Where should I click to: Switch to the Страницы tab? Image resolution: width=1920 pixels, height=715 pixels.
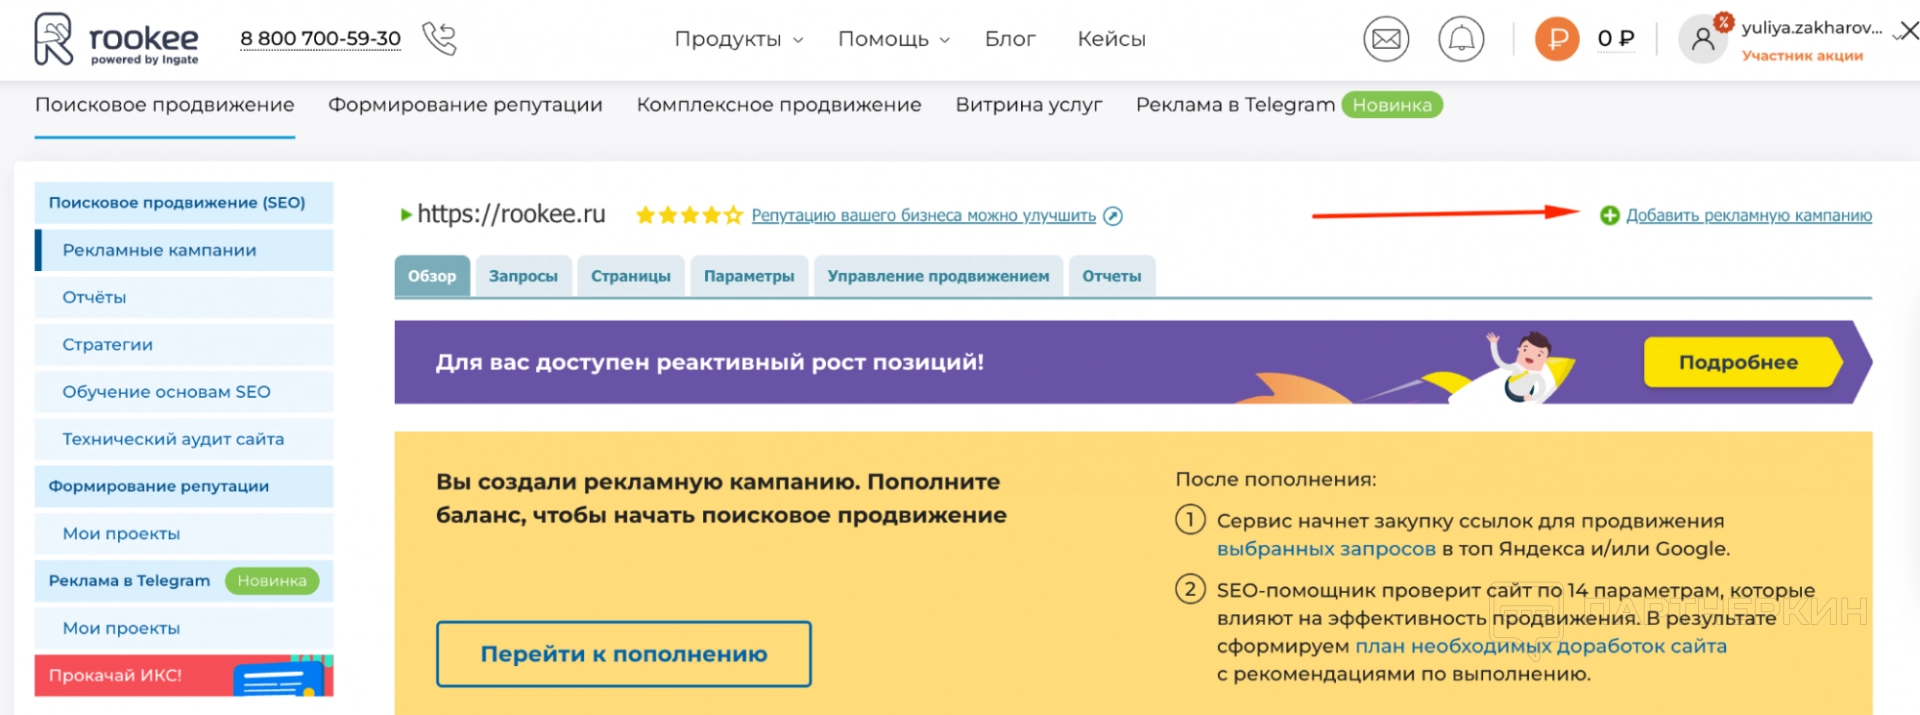pyautogui.click(x=631, y=276)
